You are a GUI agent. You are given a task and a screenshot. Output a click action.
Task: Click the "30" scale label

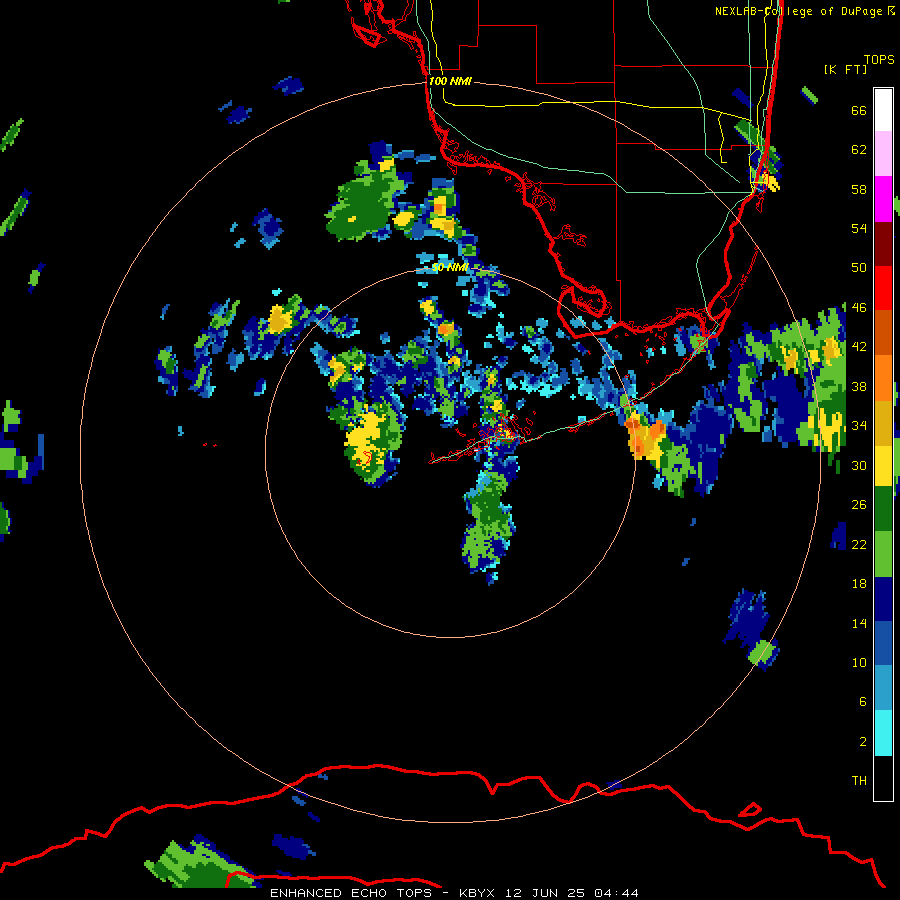click(859, 465)
